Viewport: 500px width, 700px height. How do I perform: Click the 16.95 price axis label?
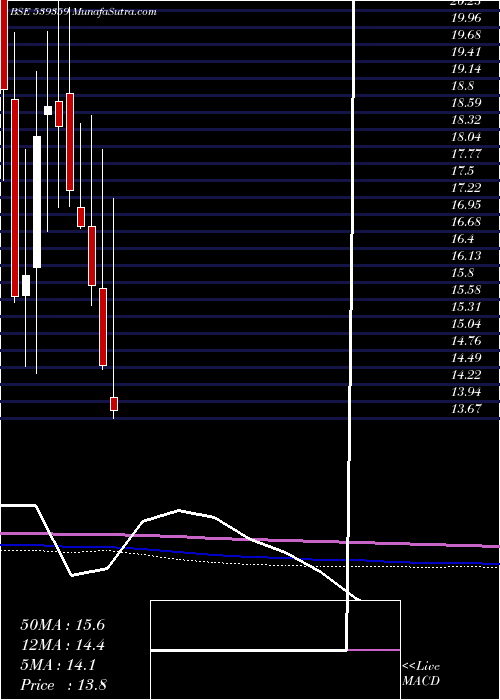point(466,205)
